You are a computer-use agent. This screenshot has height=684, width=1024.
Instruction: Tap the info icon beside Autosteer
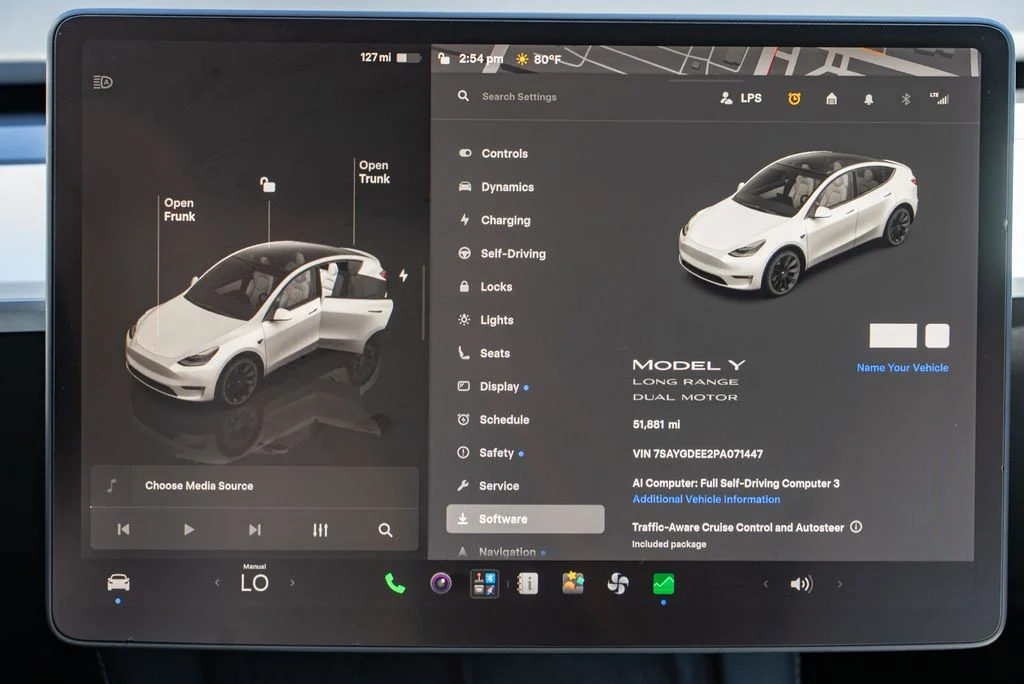pyautogui.click(x=856, y=527)
